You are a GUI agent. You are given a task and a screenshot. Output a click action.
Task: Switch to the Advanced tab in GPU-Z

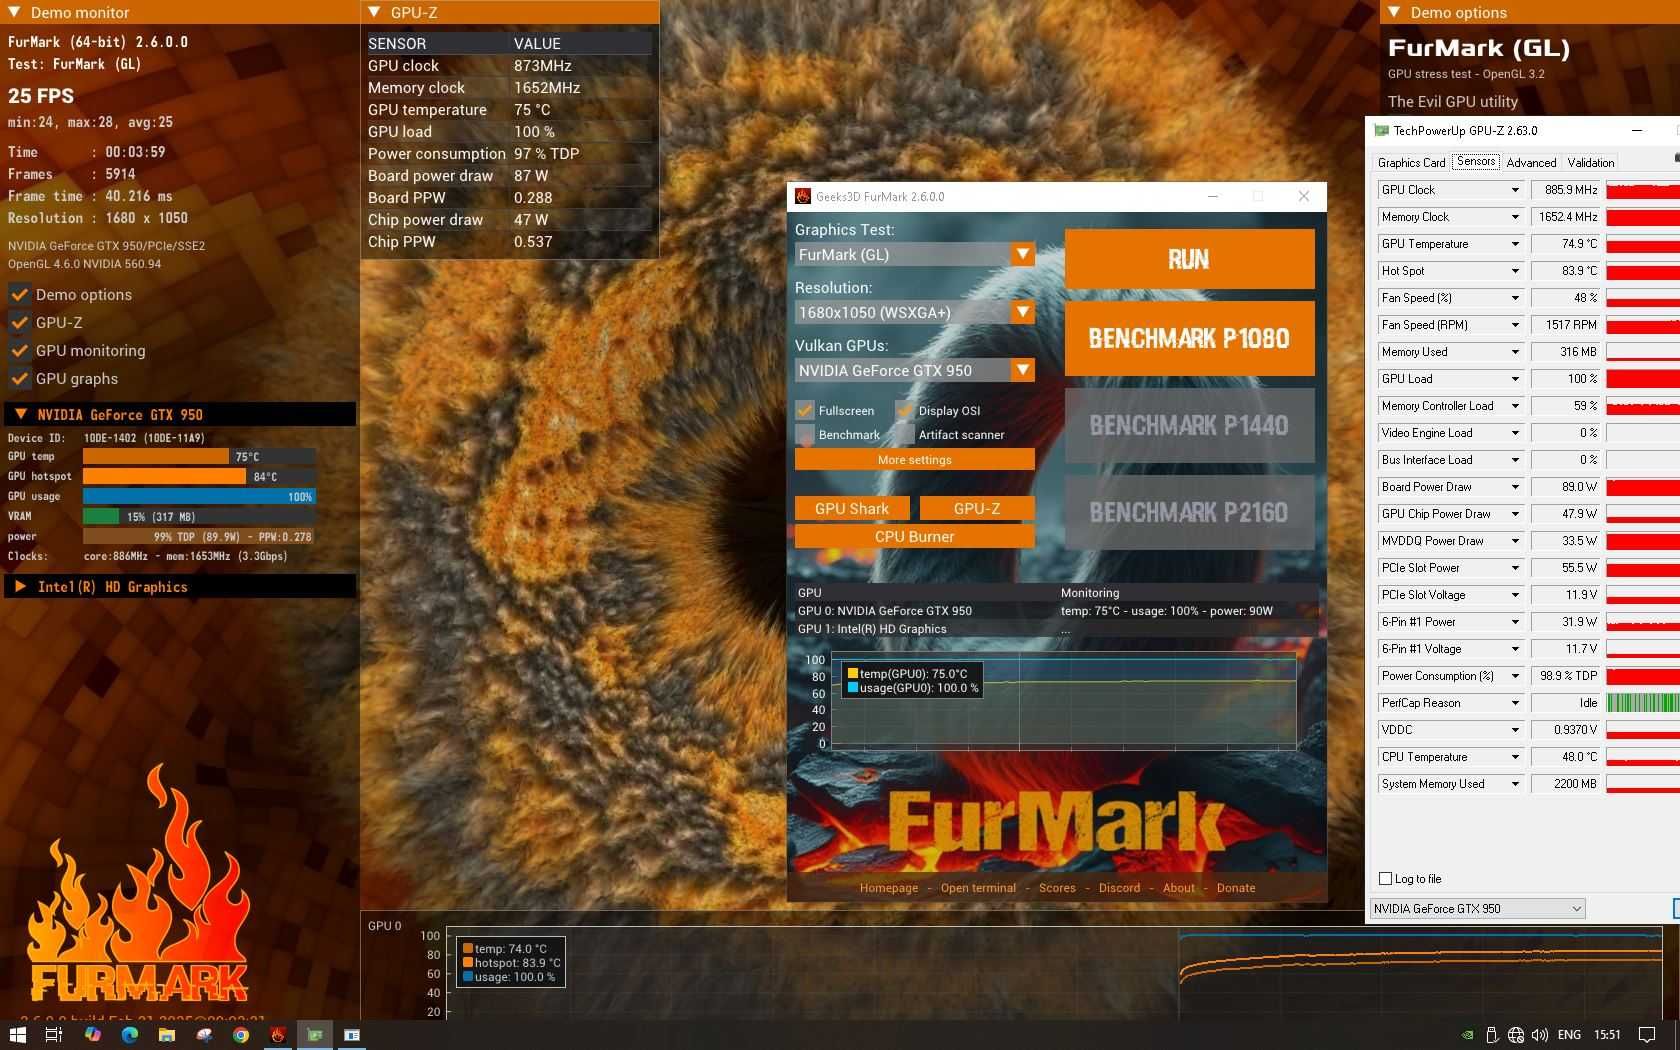[x=1531, y=162]
